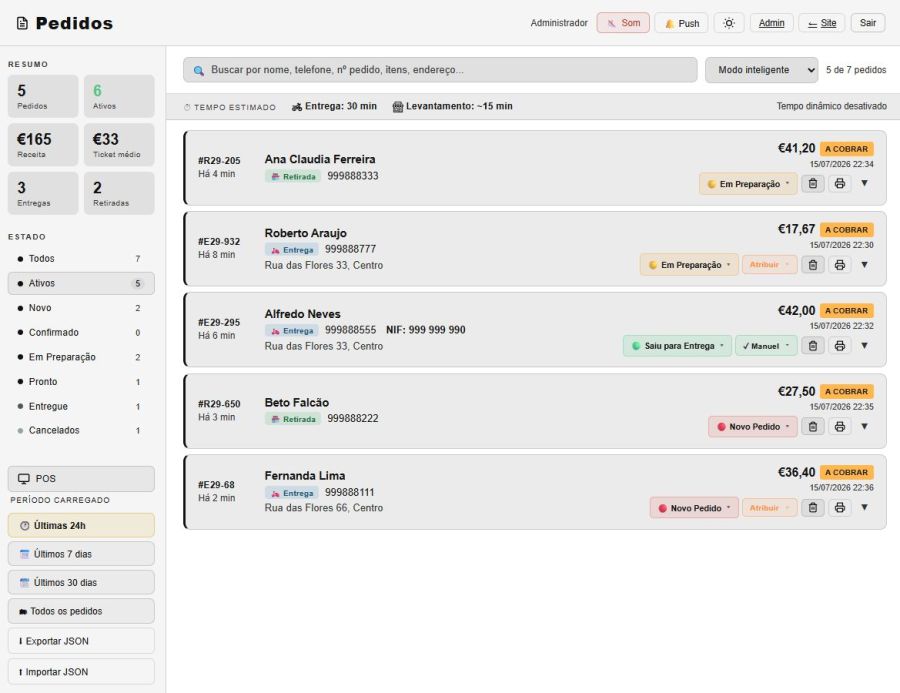The image size is (900, 693).
Task: Focus the order search field
Action: coord(440,70)
